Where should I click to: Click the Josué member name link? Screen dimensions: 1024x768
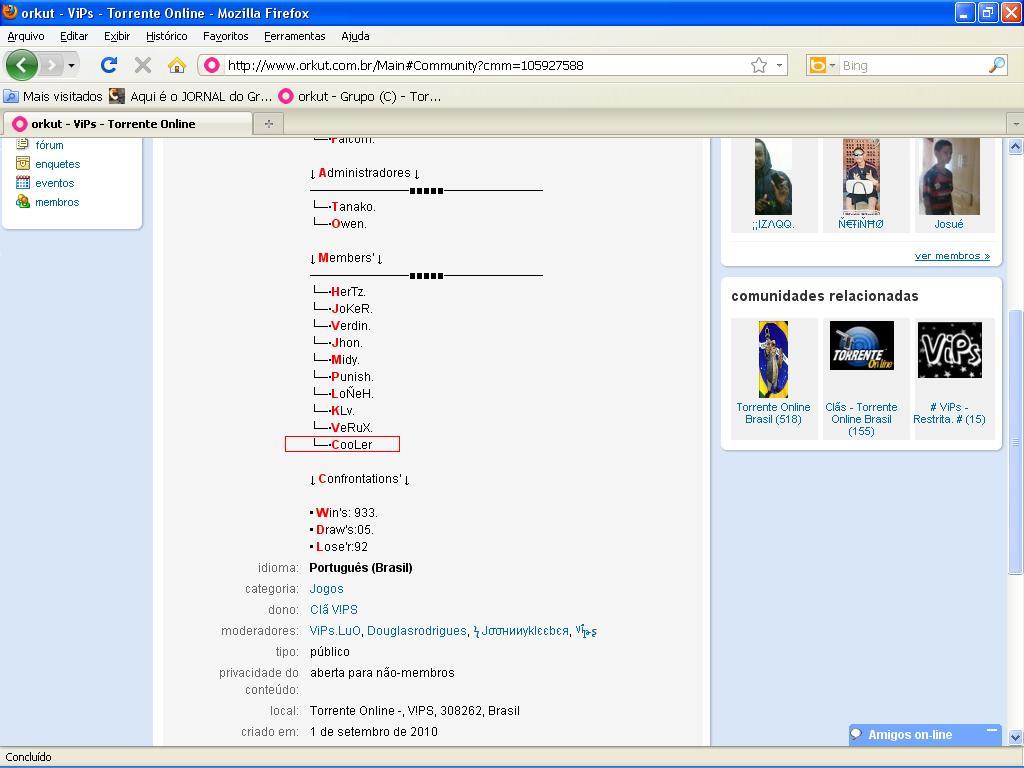coord(949,224)
